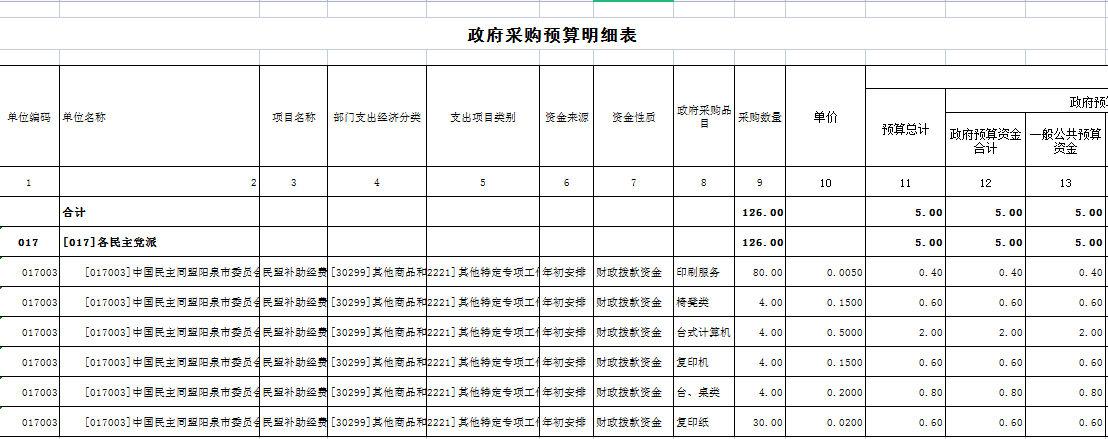The image size is (1108, 439).
Task: Click unit price 0.1500 in 椅凳类 row
Action: (825, 302)
